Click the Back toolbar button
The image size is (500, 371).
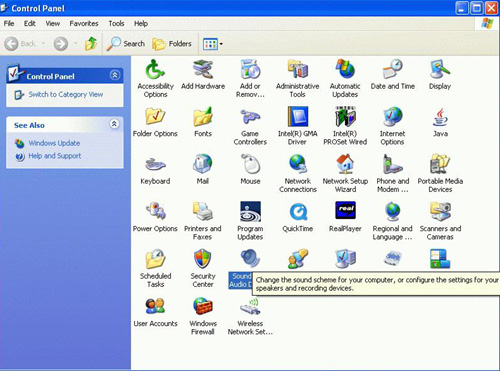click(20, 44)
